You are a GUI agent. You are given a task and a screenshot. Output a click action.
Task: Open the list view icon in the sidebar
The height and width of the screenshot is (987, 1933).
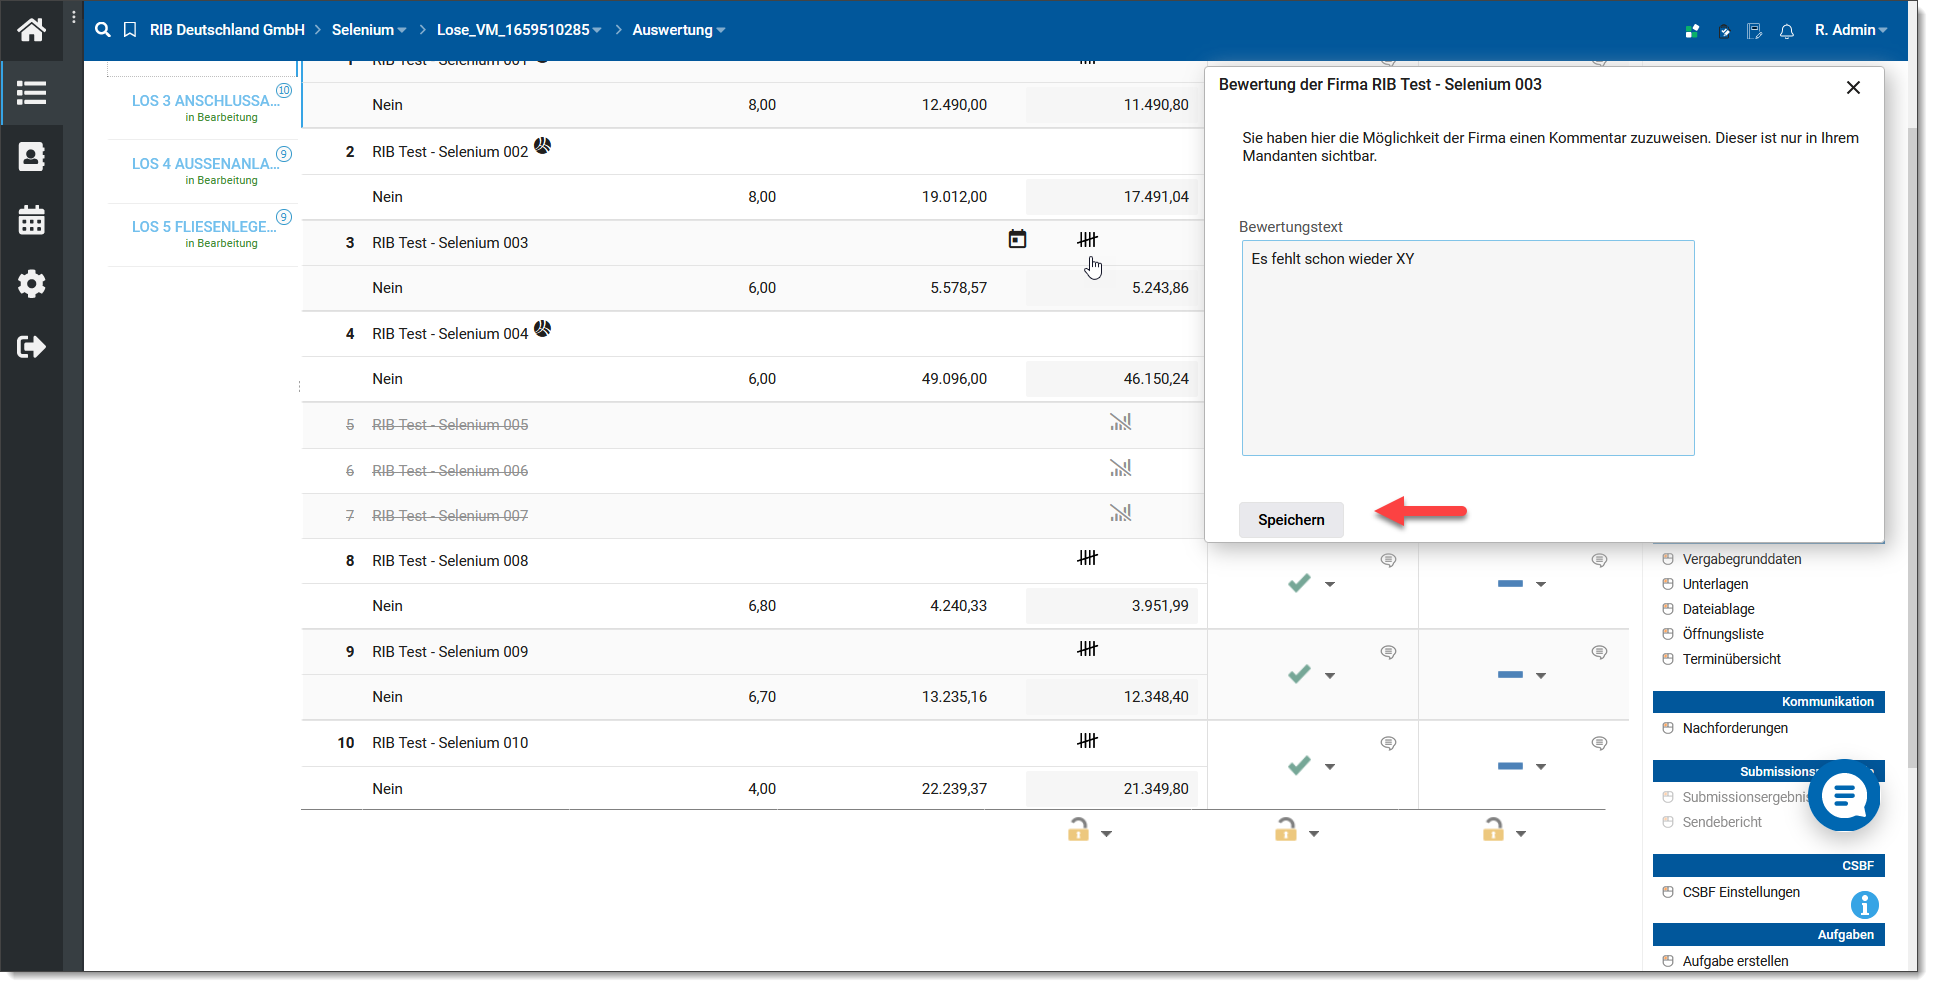click(x=31, y=93)
